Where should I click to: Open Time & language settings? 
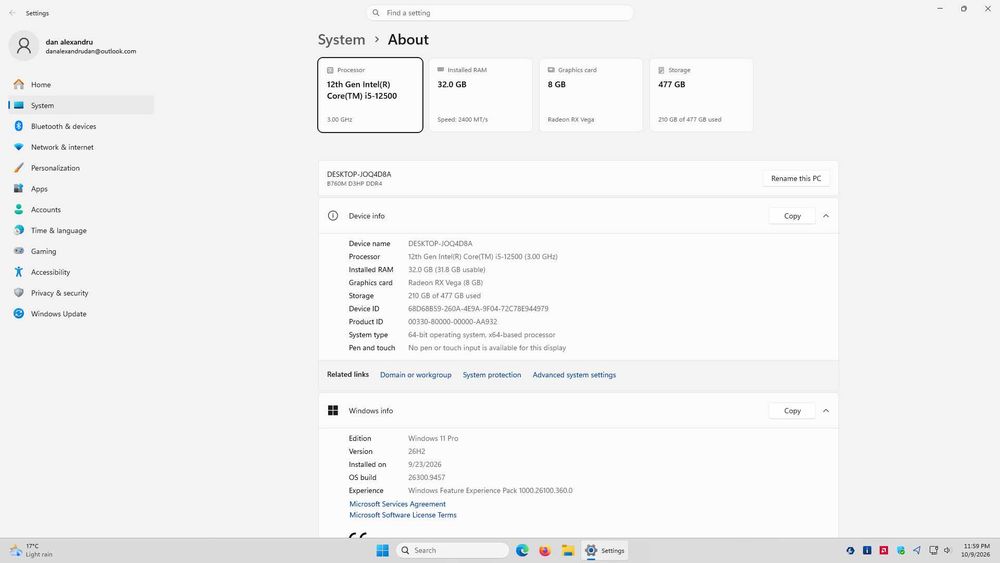point(81,230)
